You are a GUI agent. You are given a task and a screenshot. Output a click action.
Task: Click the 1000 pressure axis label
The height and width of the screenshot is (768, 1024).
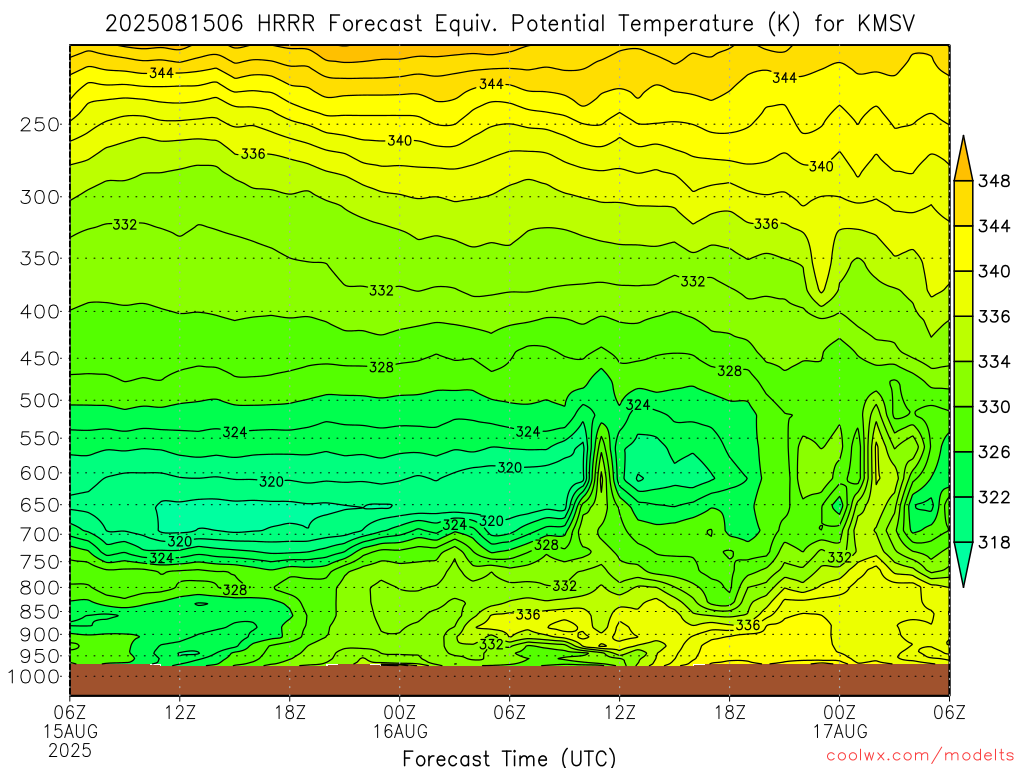(x=33, y=677)
